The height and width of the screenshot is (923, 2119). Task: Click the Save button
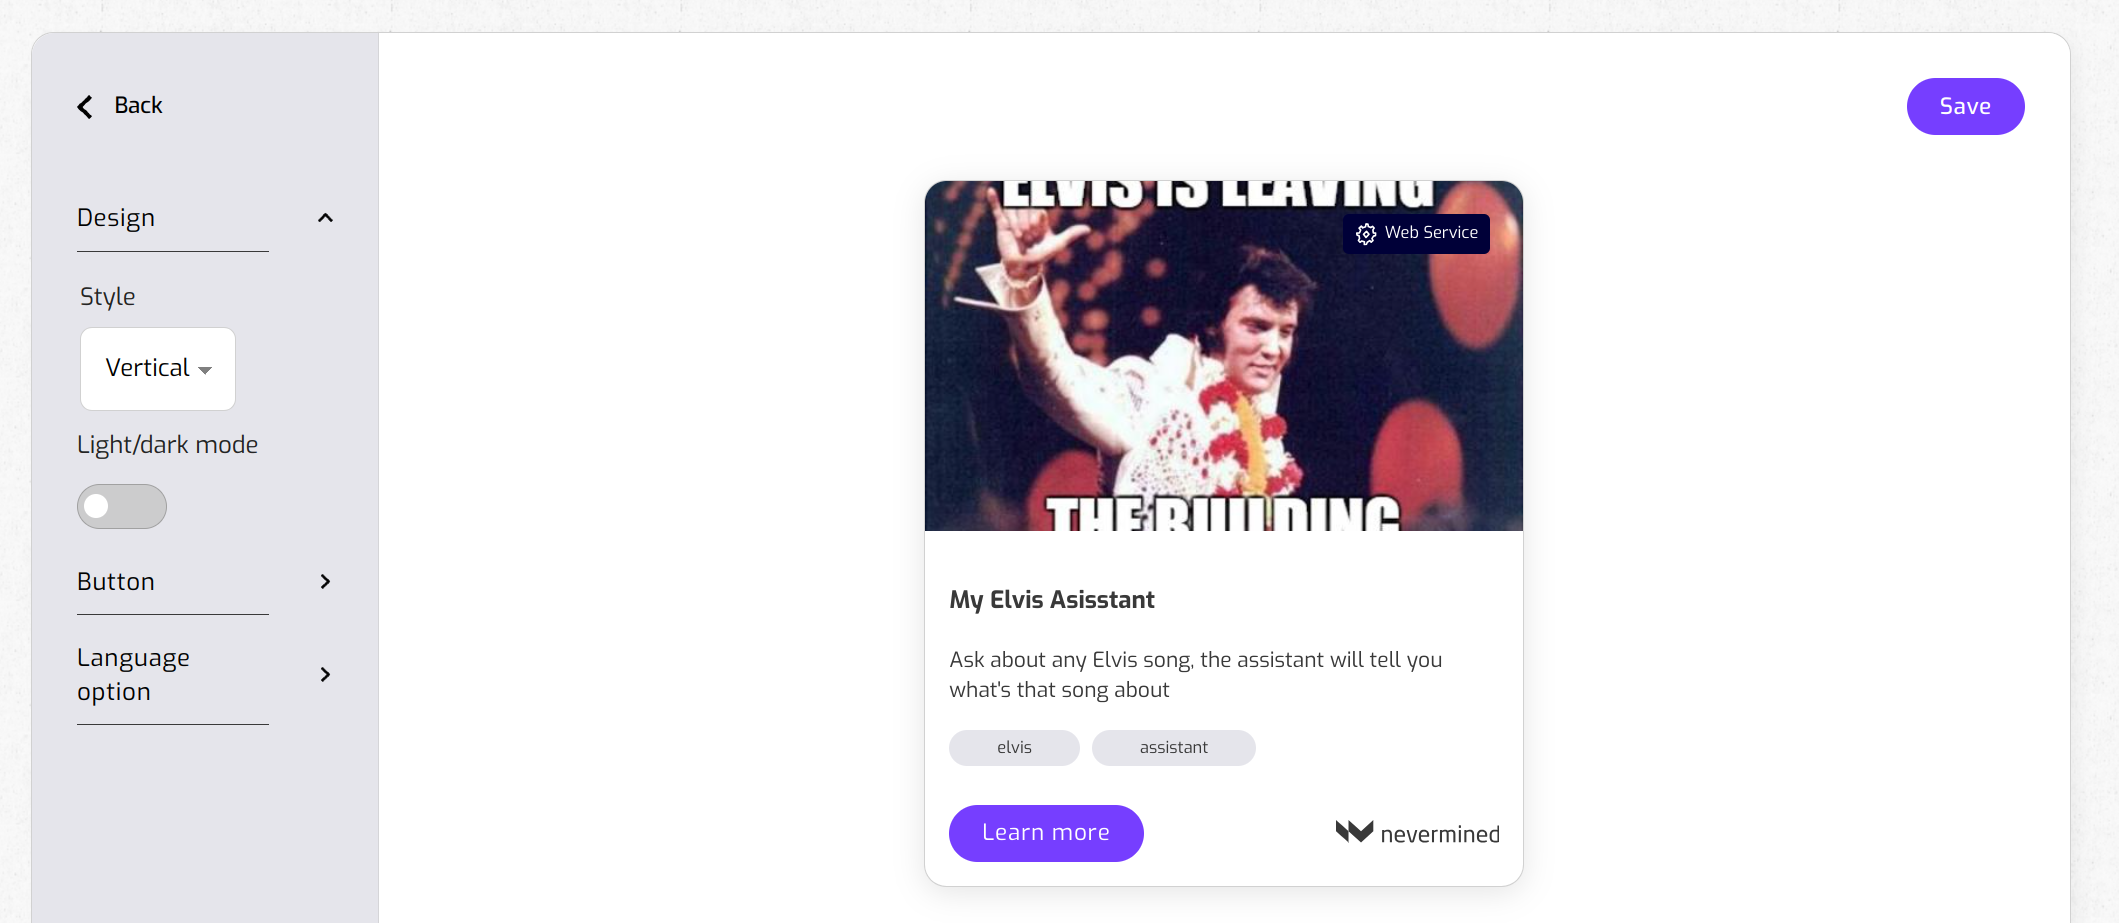click(1965, 106)
